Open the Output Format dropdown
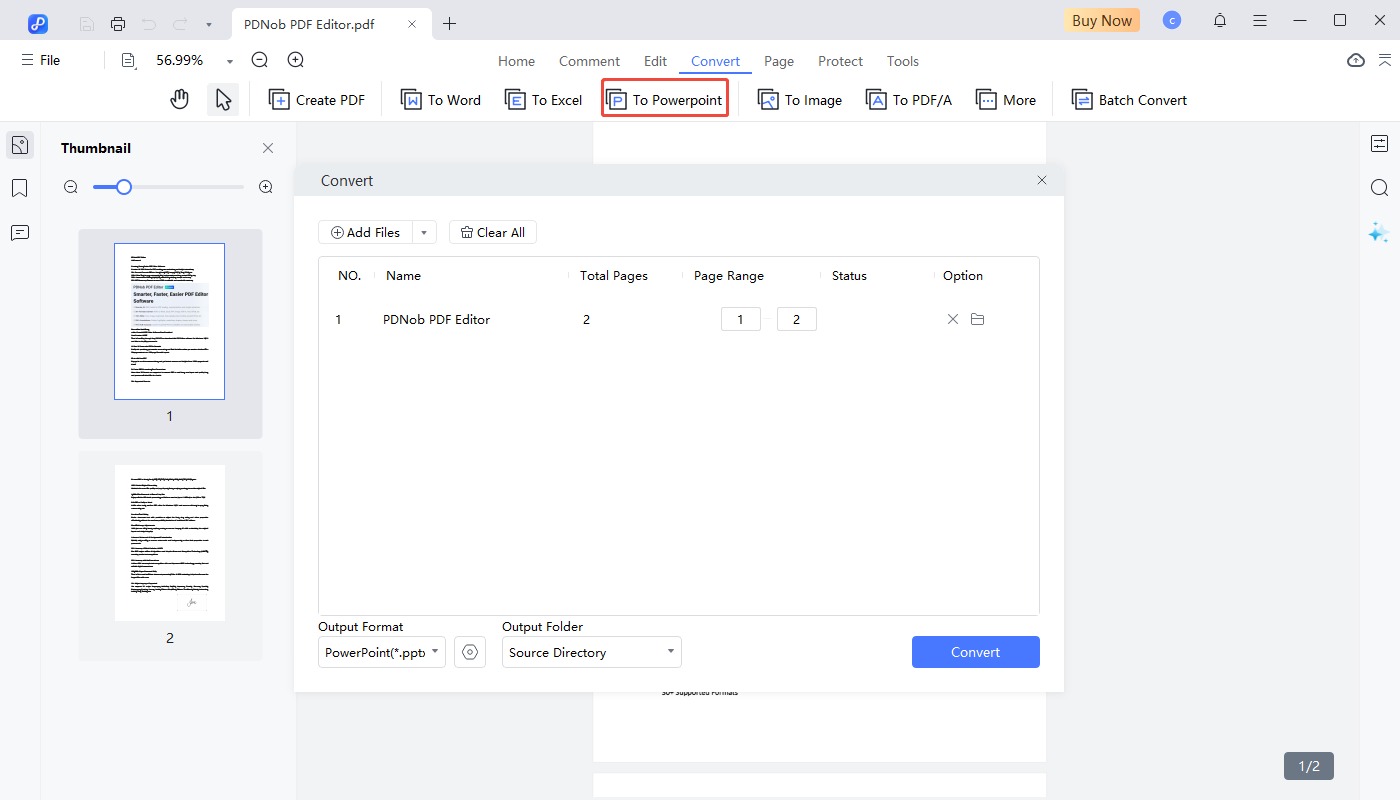Screen dimensions: 1400x800 click(x=382, y=652)
